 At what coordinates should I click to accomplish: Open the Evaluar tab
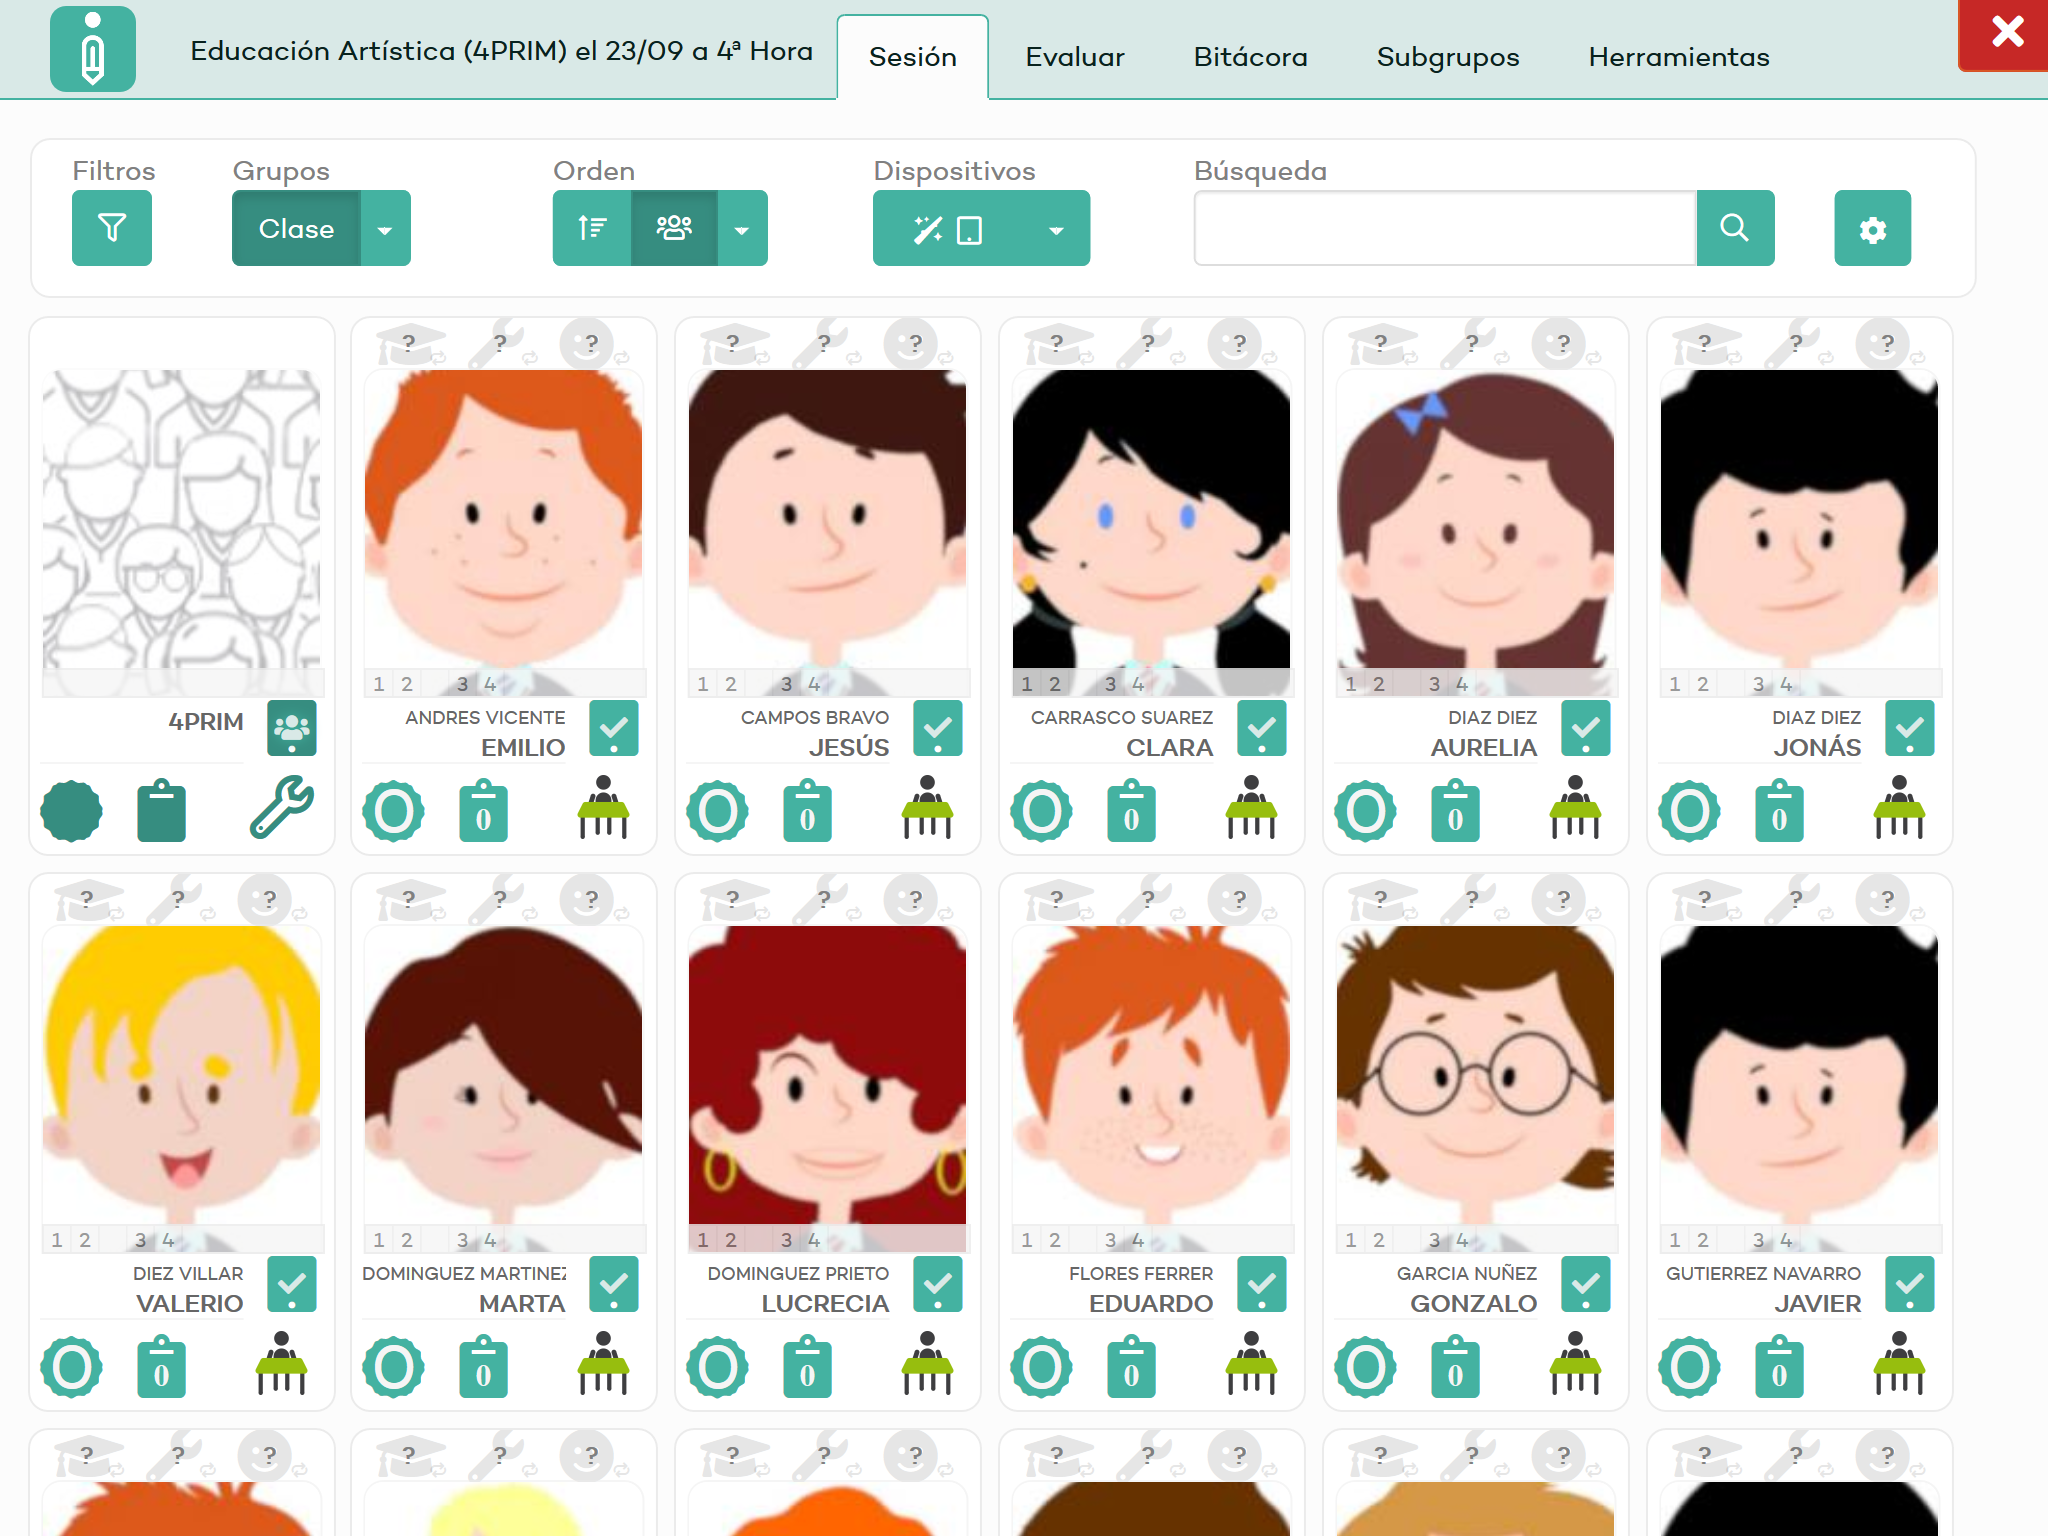[x=1075, y=57]
